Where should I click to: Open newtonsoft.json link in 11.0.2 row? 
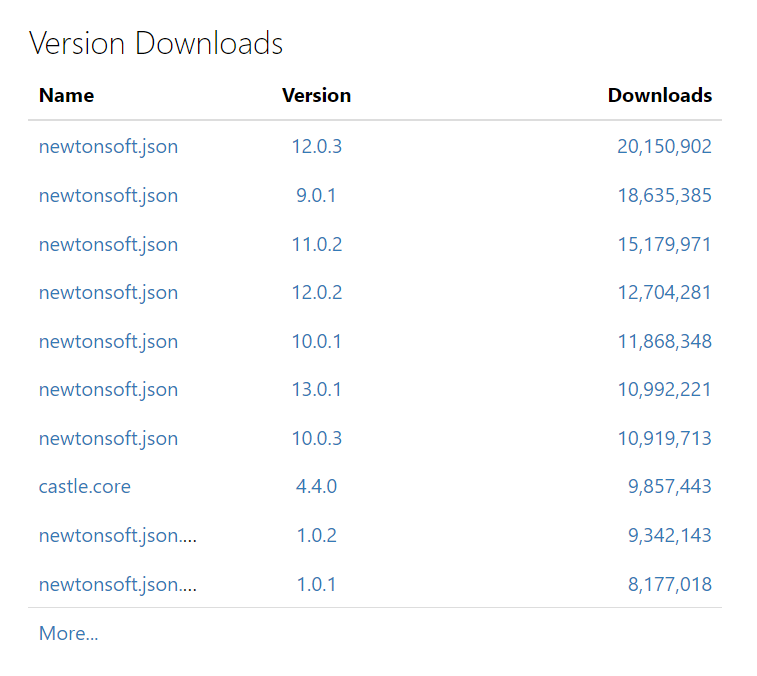coord(108,244)
